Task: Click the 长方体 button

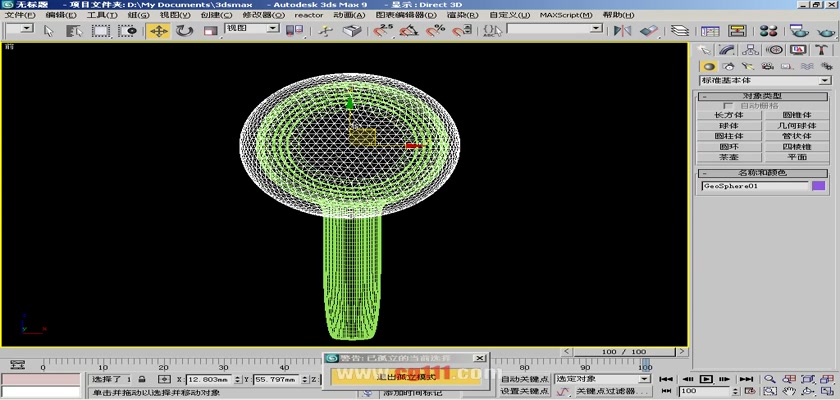Action: coord(730,115)
